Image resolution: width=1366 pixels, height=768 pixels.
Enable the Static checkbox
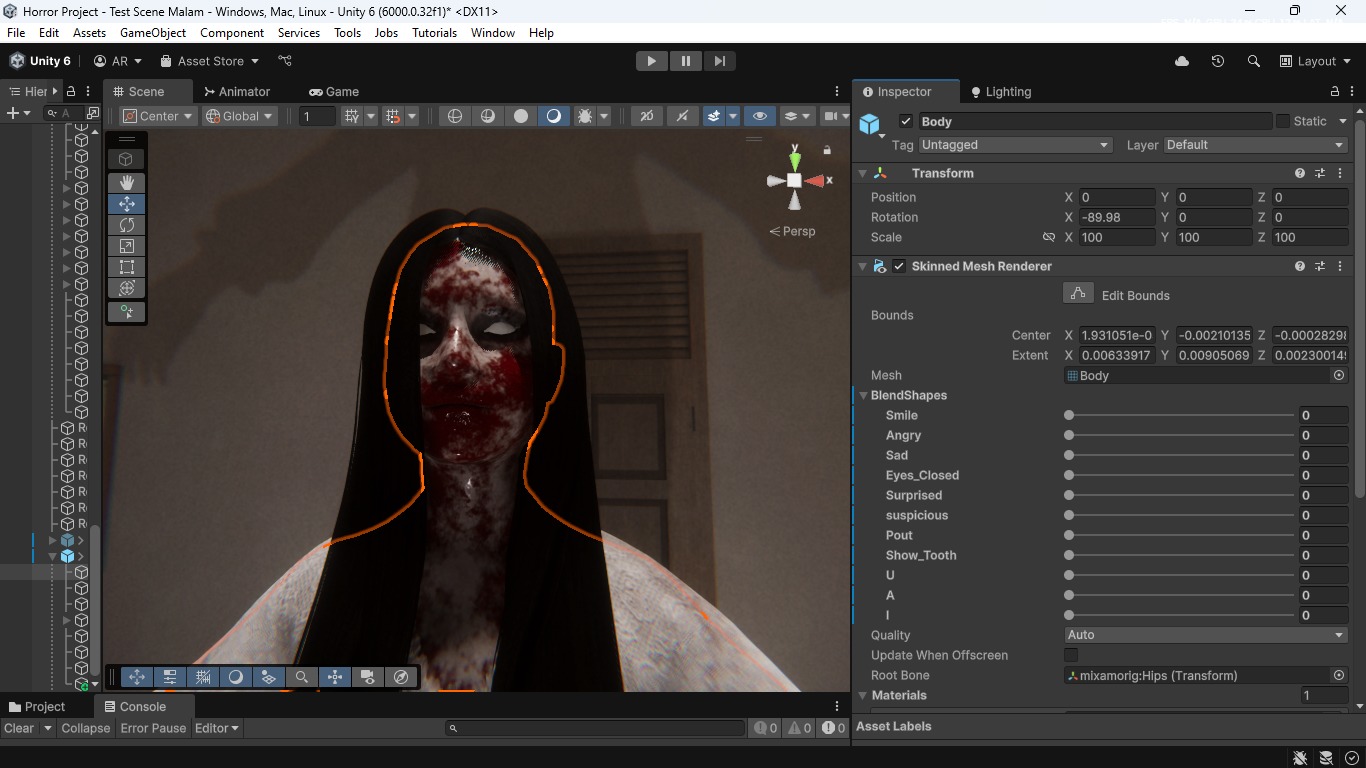pos(1282,121)
